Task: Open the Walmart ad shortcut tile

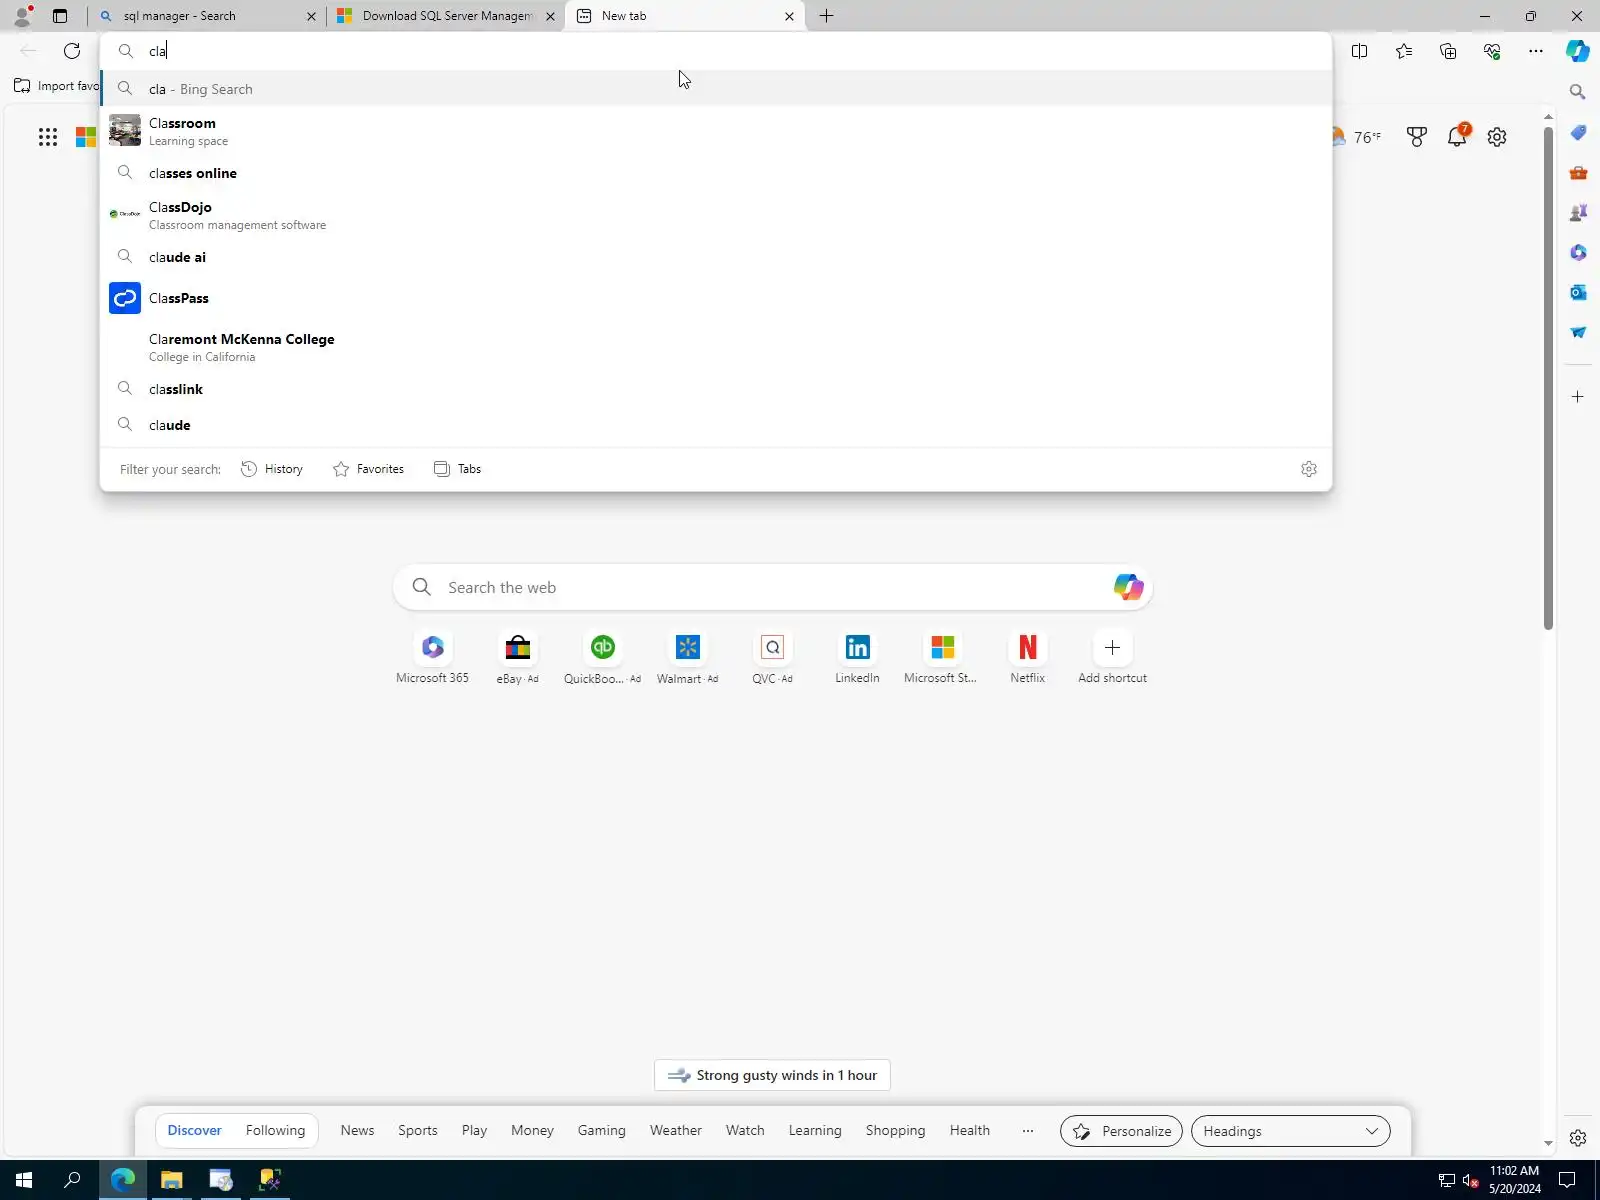Action: pyautogui.click(x=687, y=657)
